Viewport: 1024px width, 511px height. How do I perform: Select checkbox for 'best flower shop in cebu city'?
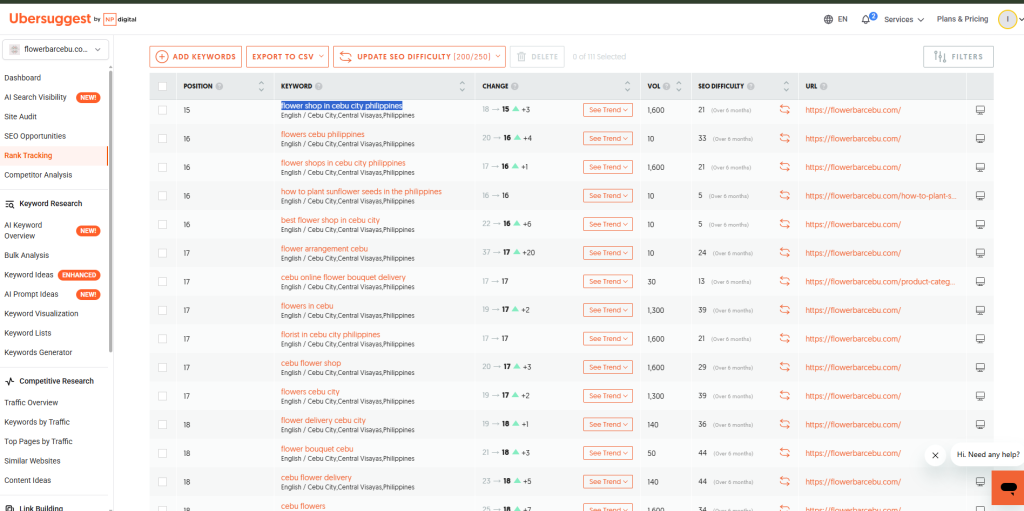coord(162,225)
